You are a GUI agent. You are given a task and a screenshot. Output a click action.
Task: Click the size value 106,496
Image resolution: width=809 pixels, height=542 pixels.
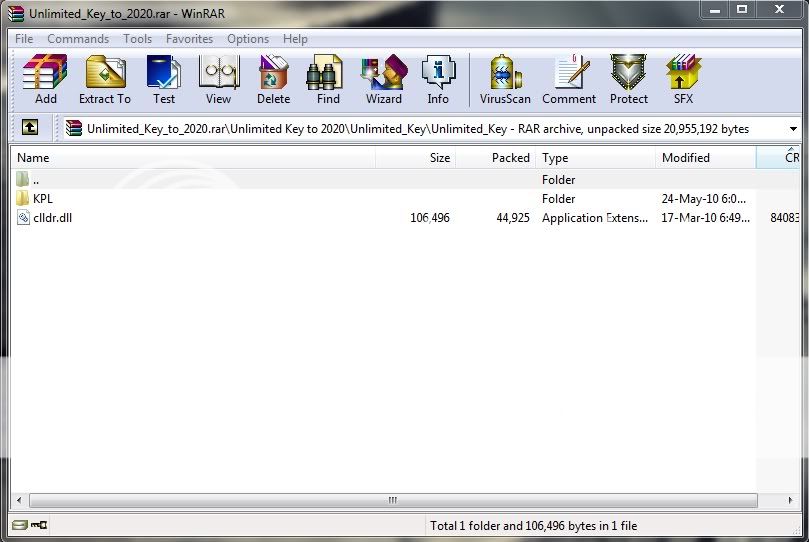(x=430, y=218)
